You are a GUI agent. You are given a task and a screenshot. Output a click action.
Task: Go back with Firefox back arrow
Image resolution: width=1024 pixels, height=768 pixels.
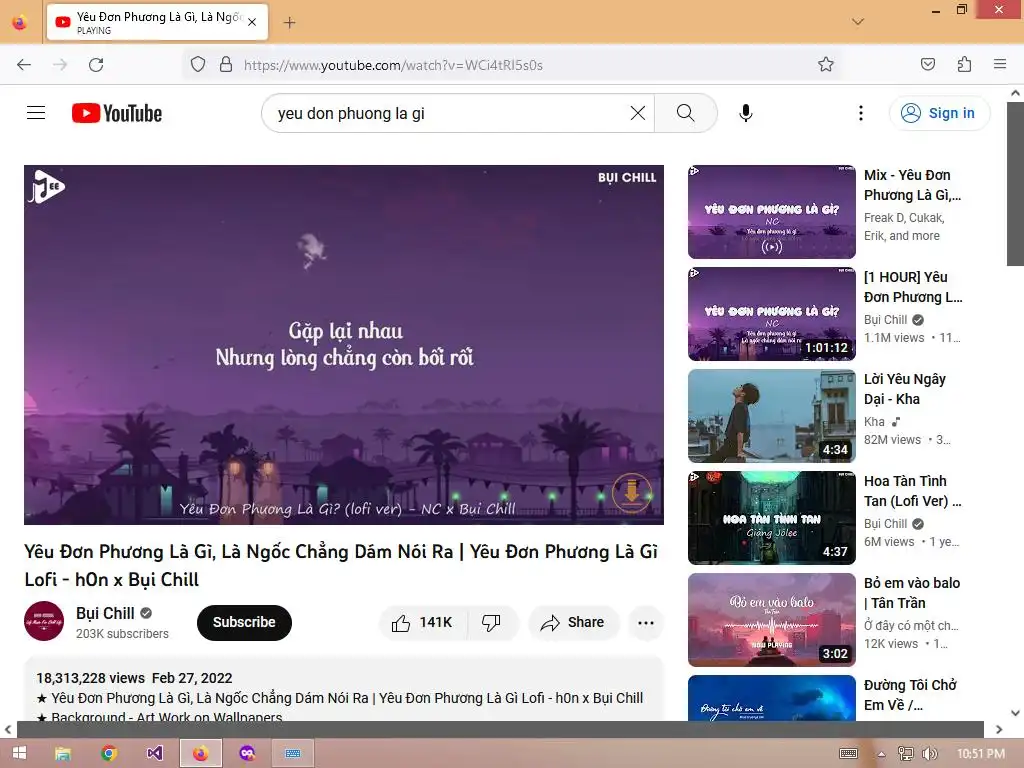click(24, 65)
